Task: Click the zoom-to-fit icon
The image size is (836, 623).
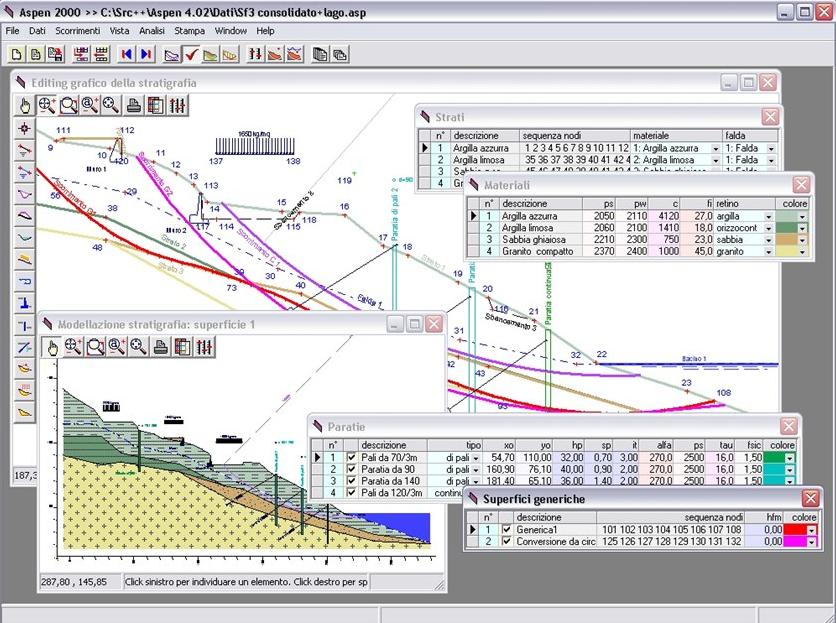Action: point(110,106)
